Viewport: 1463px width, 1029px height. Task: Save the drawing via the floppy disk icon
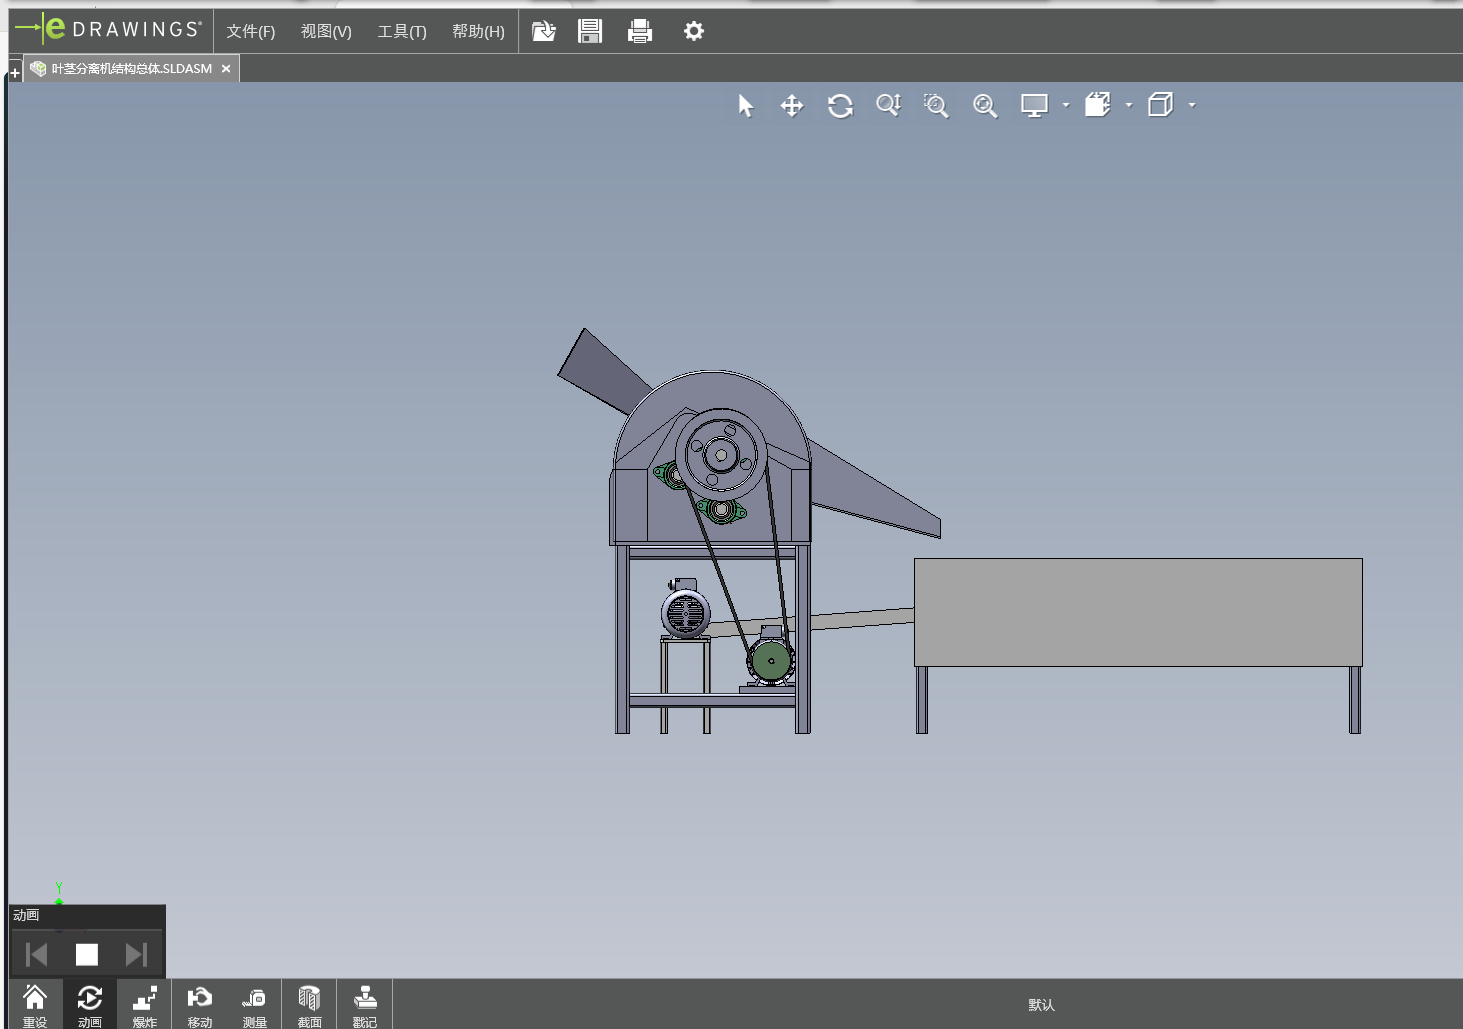tap(590, 32)
